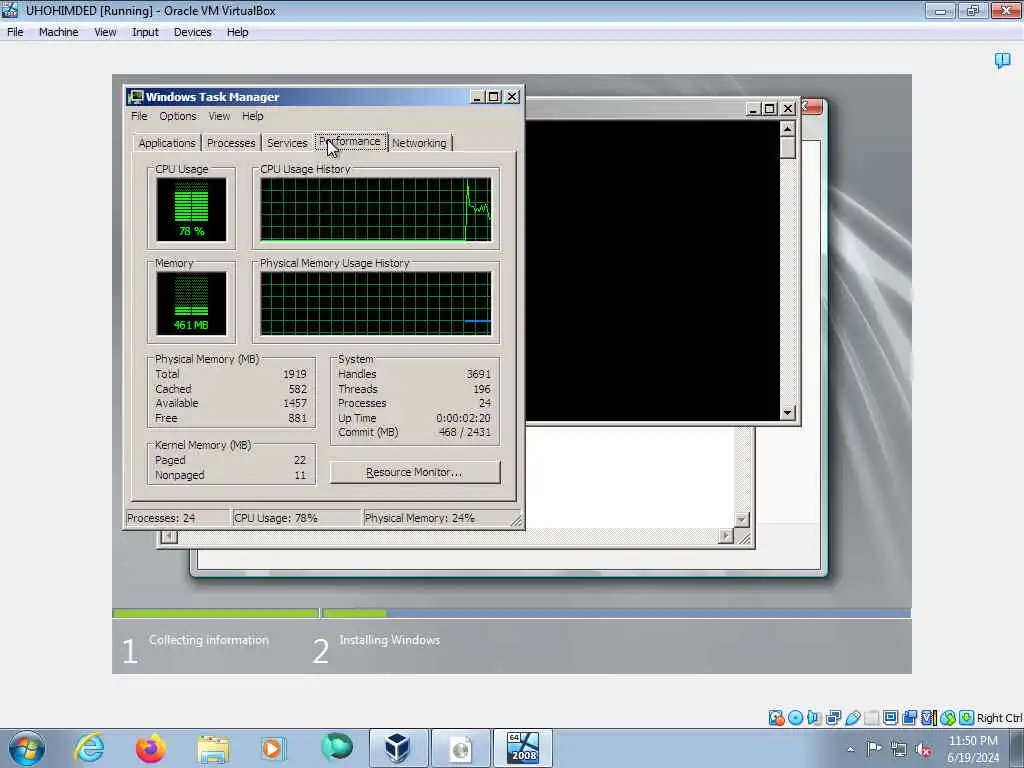Open the VirtualBox View menu
The width and height of the screenshot is (1024, 768).
click(x=104, y=32)
